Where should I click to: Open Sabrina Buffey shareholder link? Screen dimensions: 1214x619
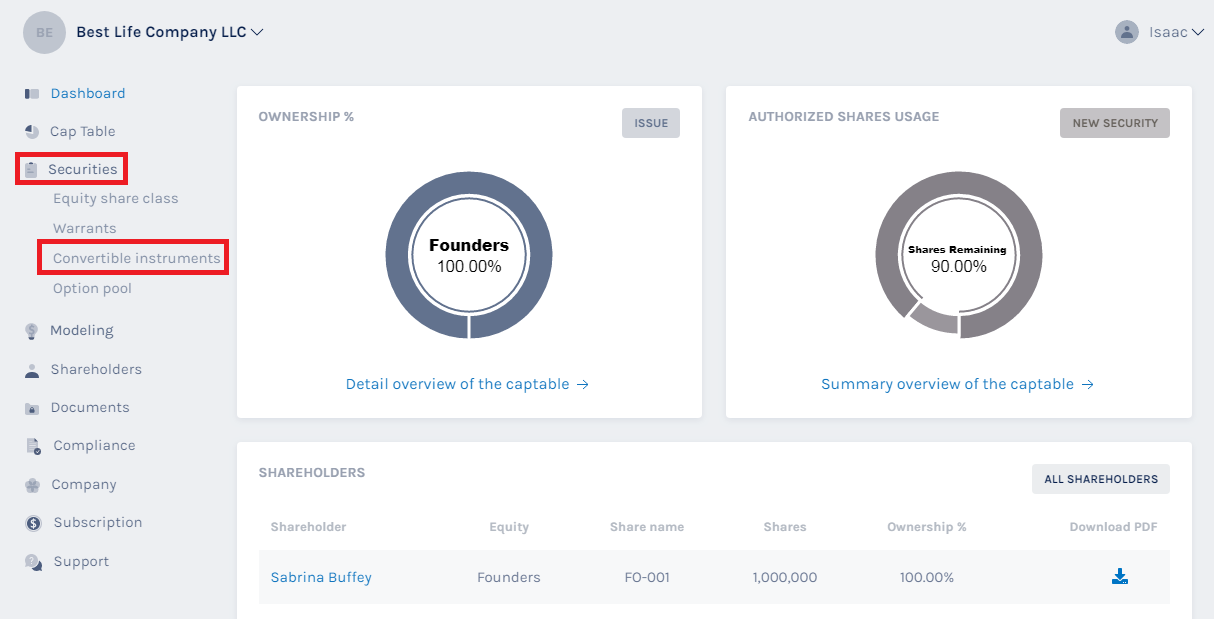[x=321, y=577]
